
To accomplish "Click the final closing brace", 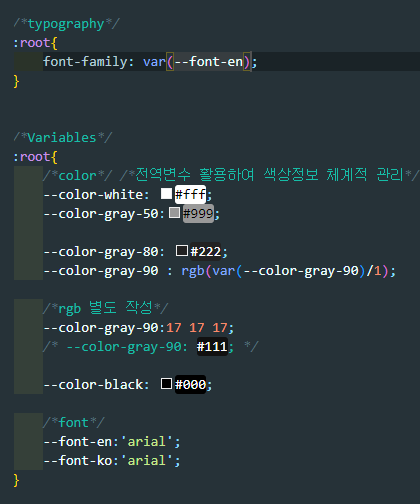I will pyautogui.click(x=16, y=480).
